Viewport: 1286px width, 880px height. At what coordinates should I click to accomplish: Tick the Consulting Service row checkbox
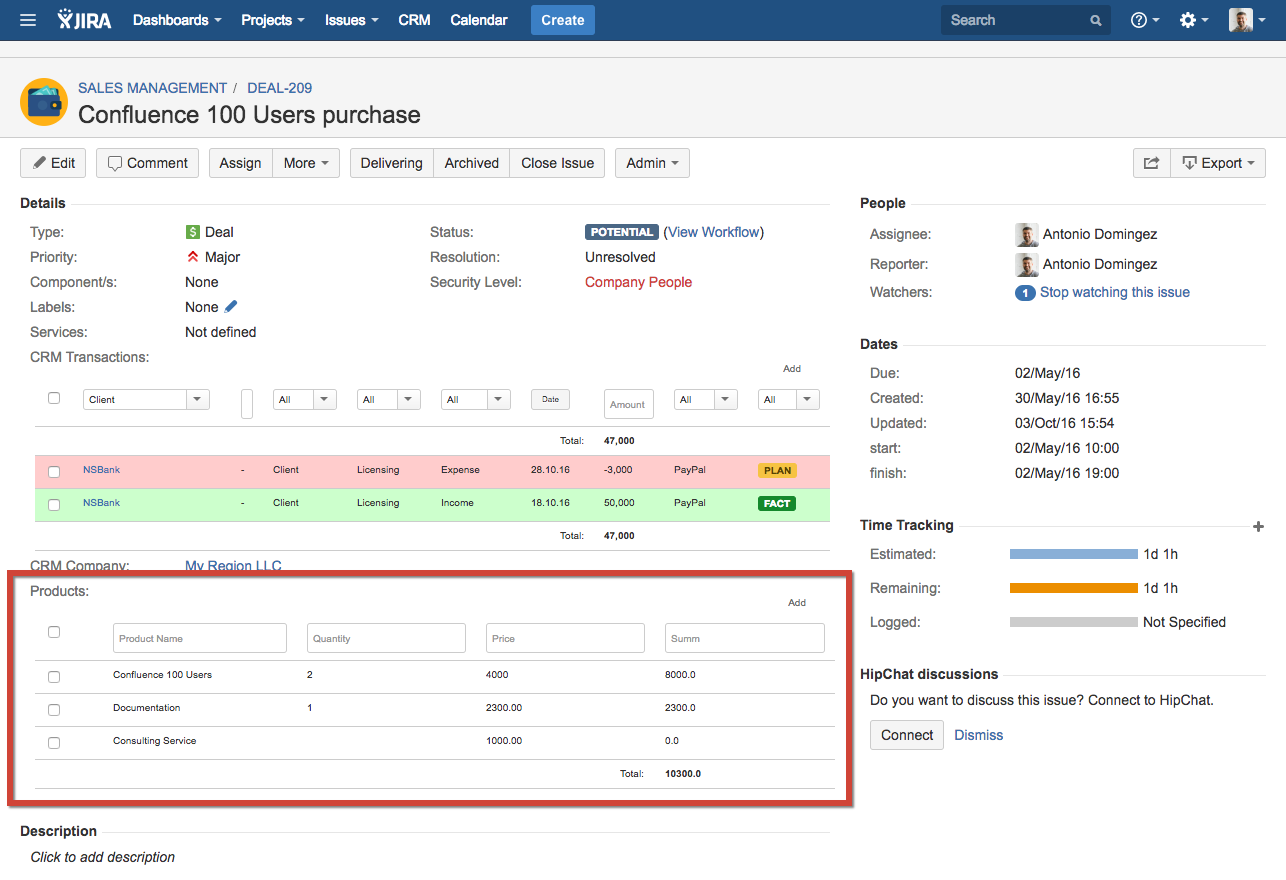click(54, 743)
